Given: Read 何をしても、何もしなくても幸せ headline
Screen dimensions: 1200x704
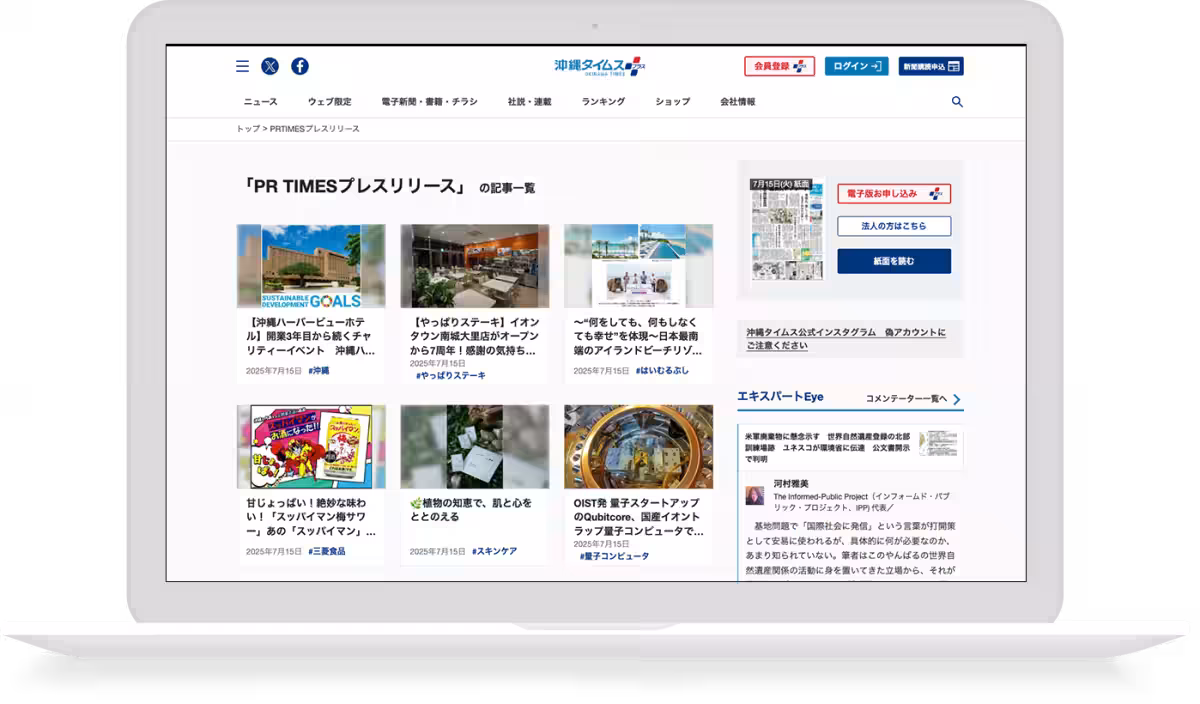Looking at the screenshot, I should pos(639,337).
